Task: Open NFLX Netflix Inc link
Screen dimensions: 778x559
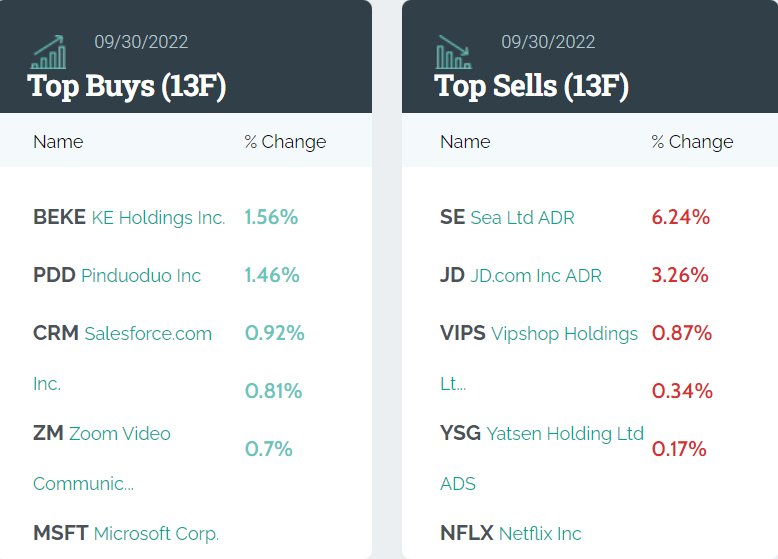Action: [x=511, y=533]
